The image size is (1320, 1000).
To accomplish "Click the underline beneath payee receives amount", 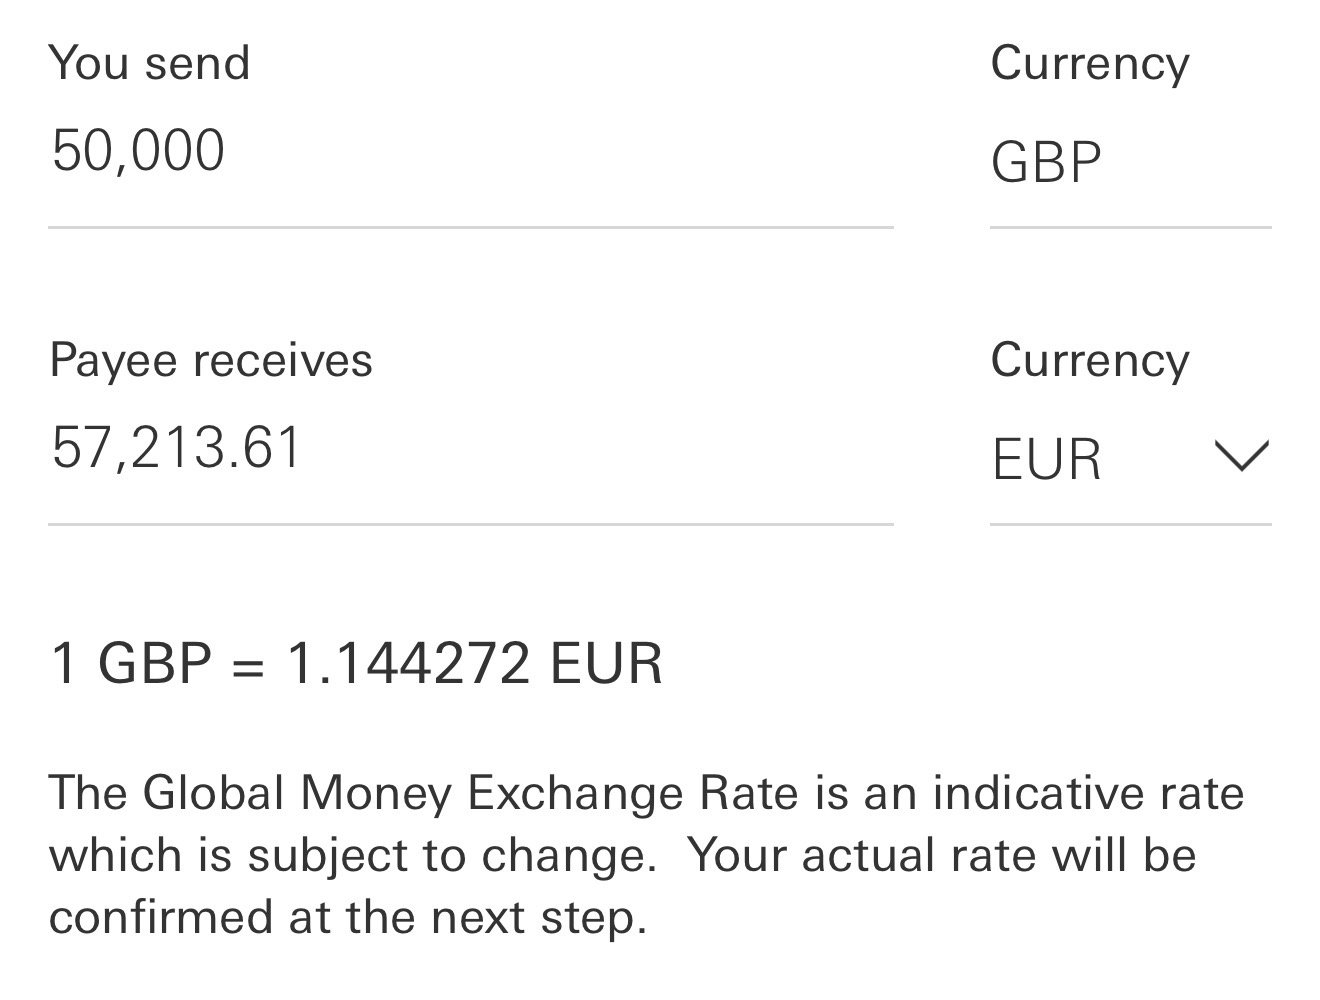I will click(470, 523).
